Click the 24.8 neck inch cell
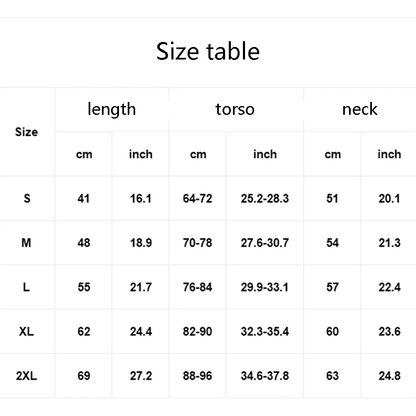The height and width of the screenshot is (416, 416). coord(389,376)
